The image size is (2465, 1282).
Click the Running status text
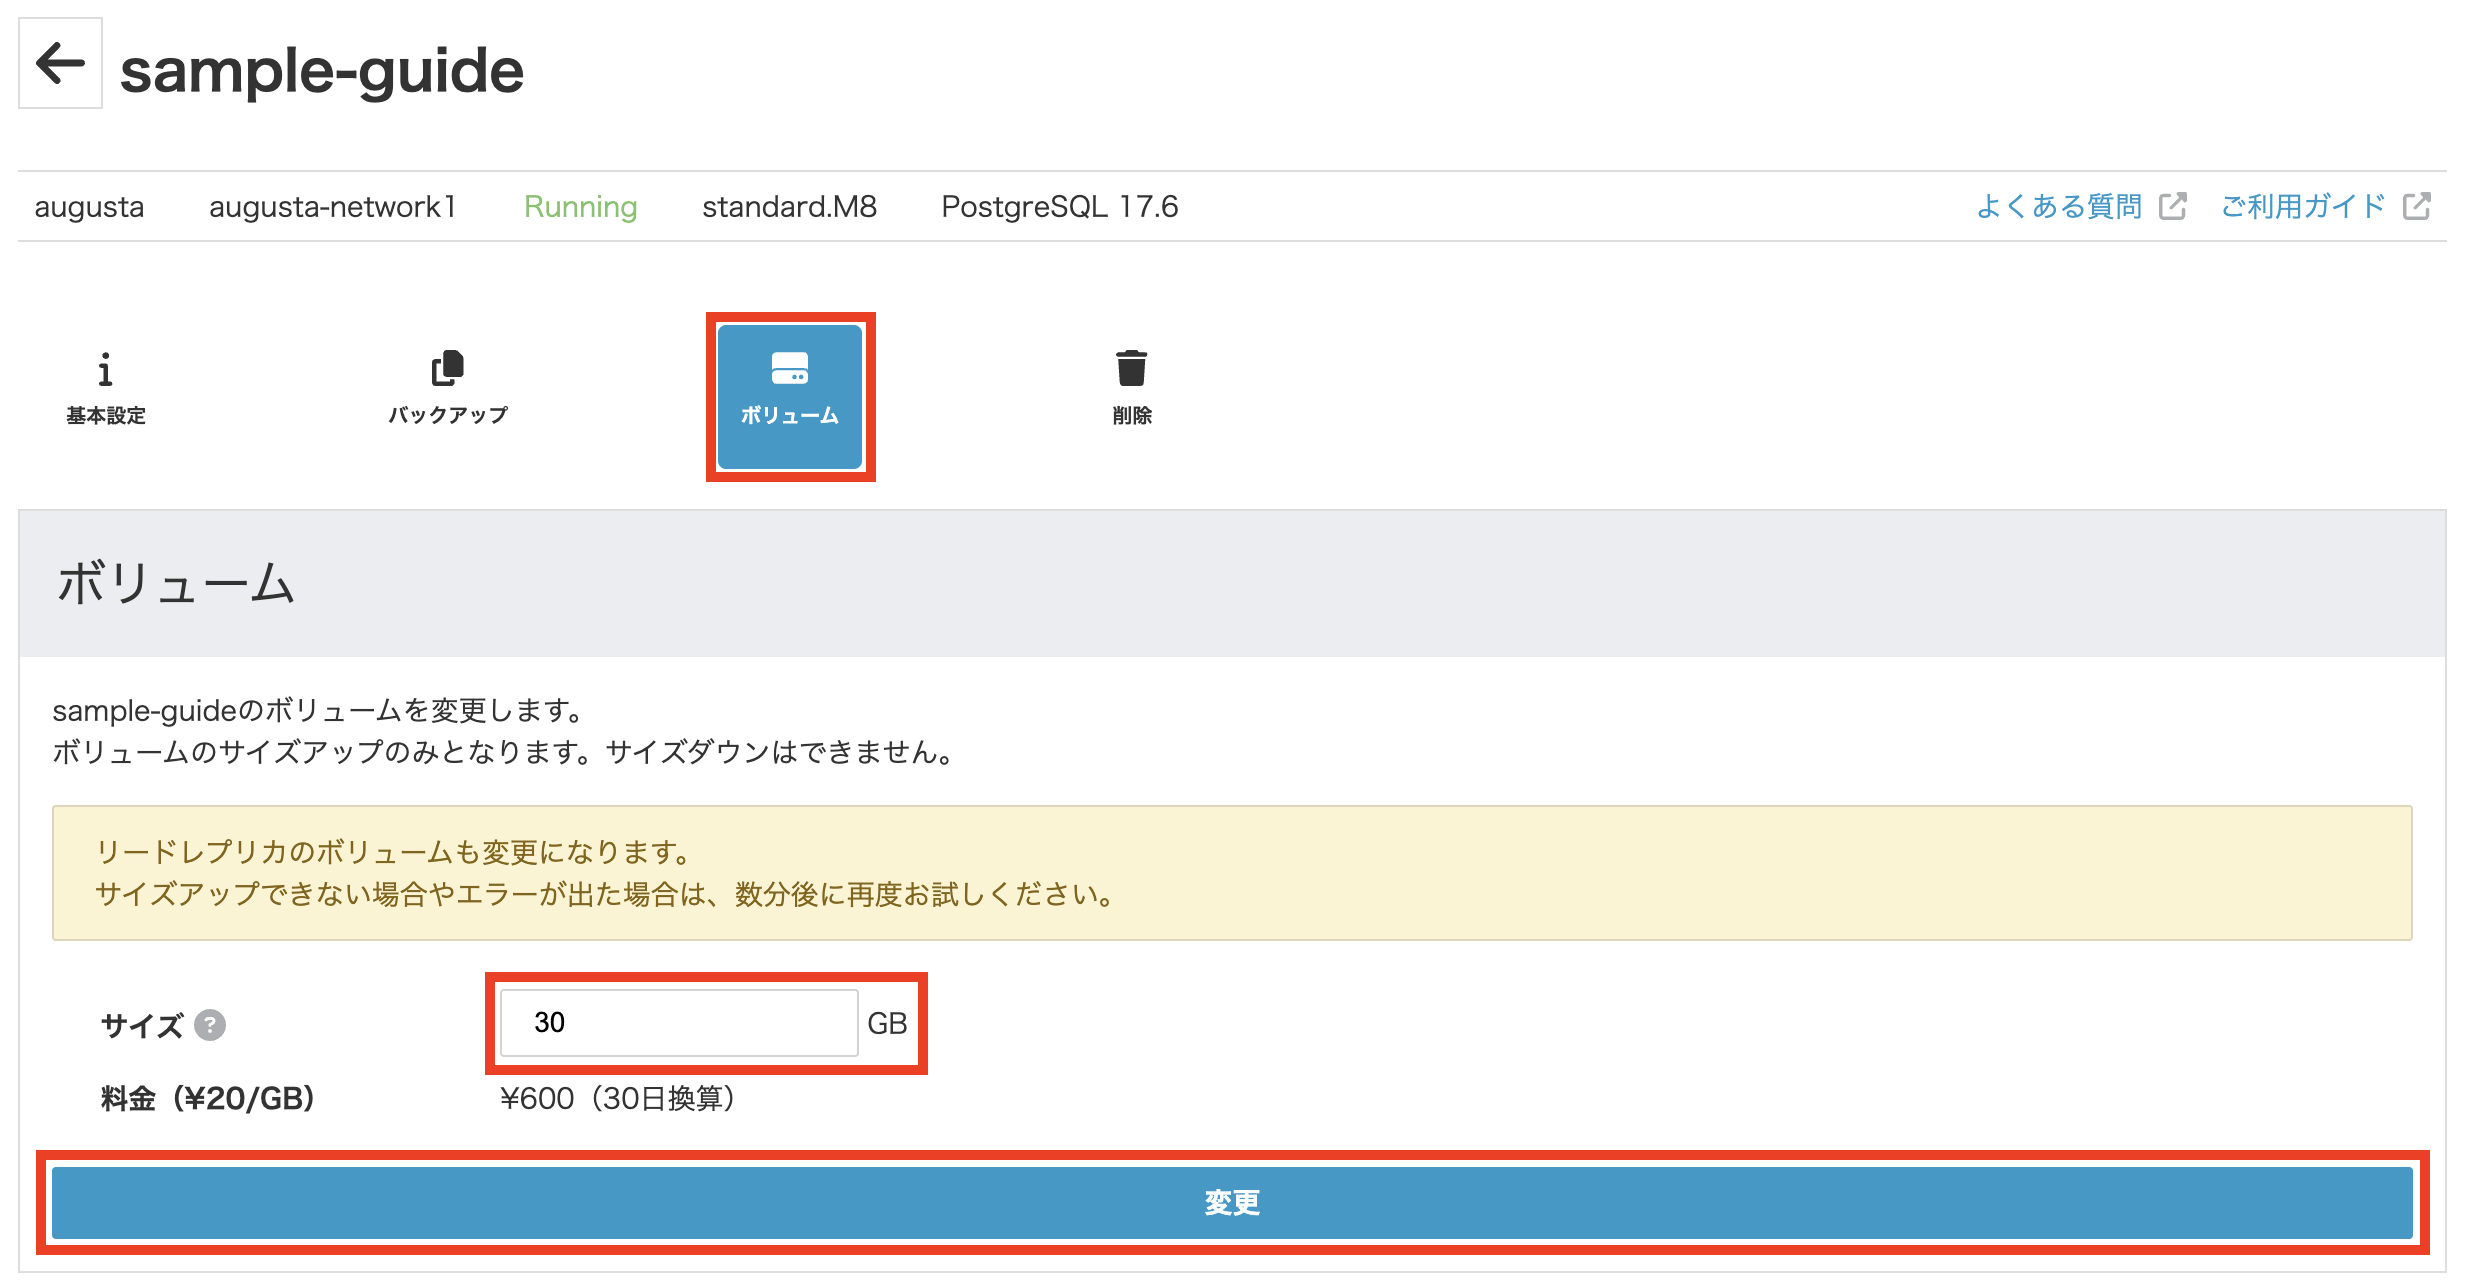click(580, 206)
